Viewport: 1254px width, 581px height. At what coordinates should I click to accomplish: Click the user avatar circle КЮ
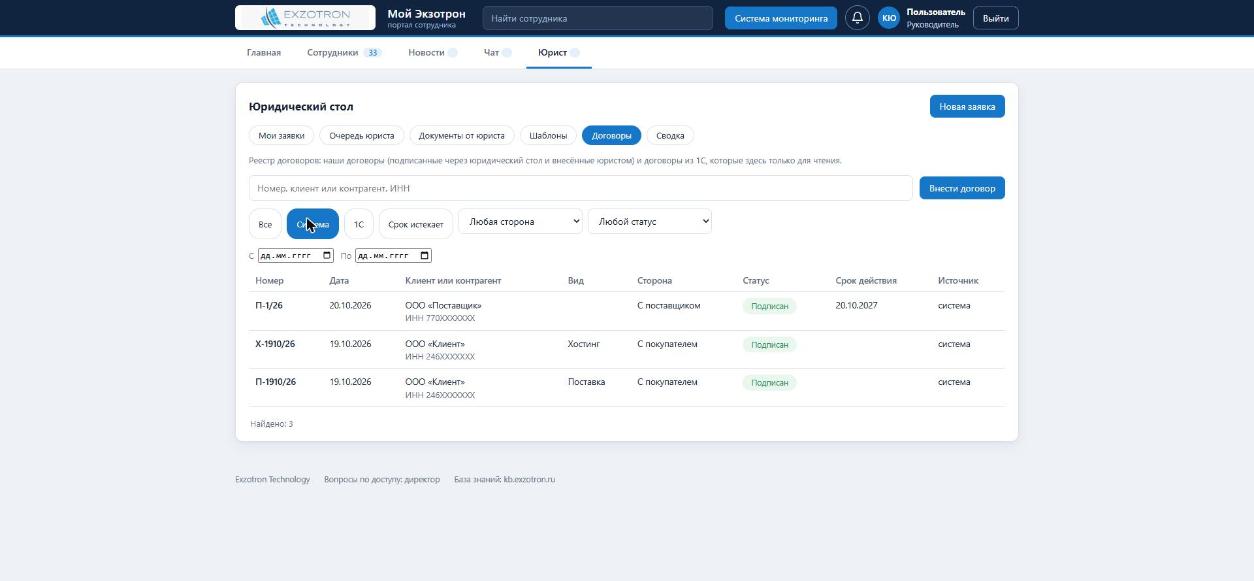coord(889,18)
